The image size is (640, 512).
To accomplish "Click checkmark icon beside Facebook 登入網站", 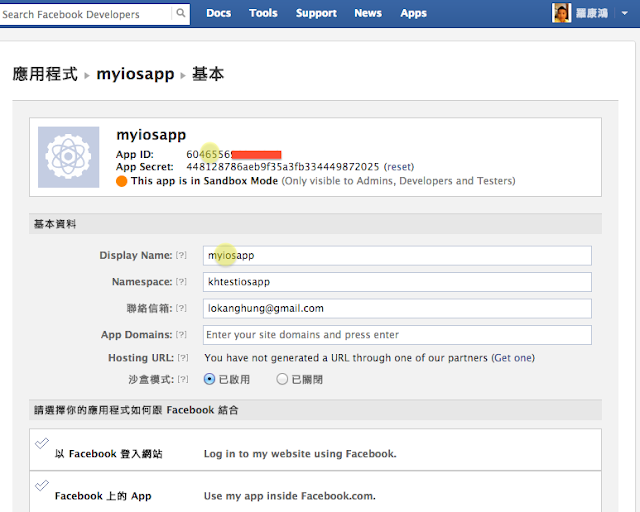I will click(42, 443).
